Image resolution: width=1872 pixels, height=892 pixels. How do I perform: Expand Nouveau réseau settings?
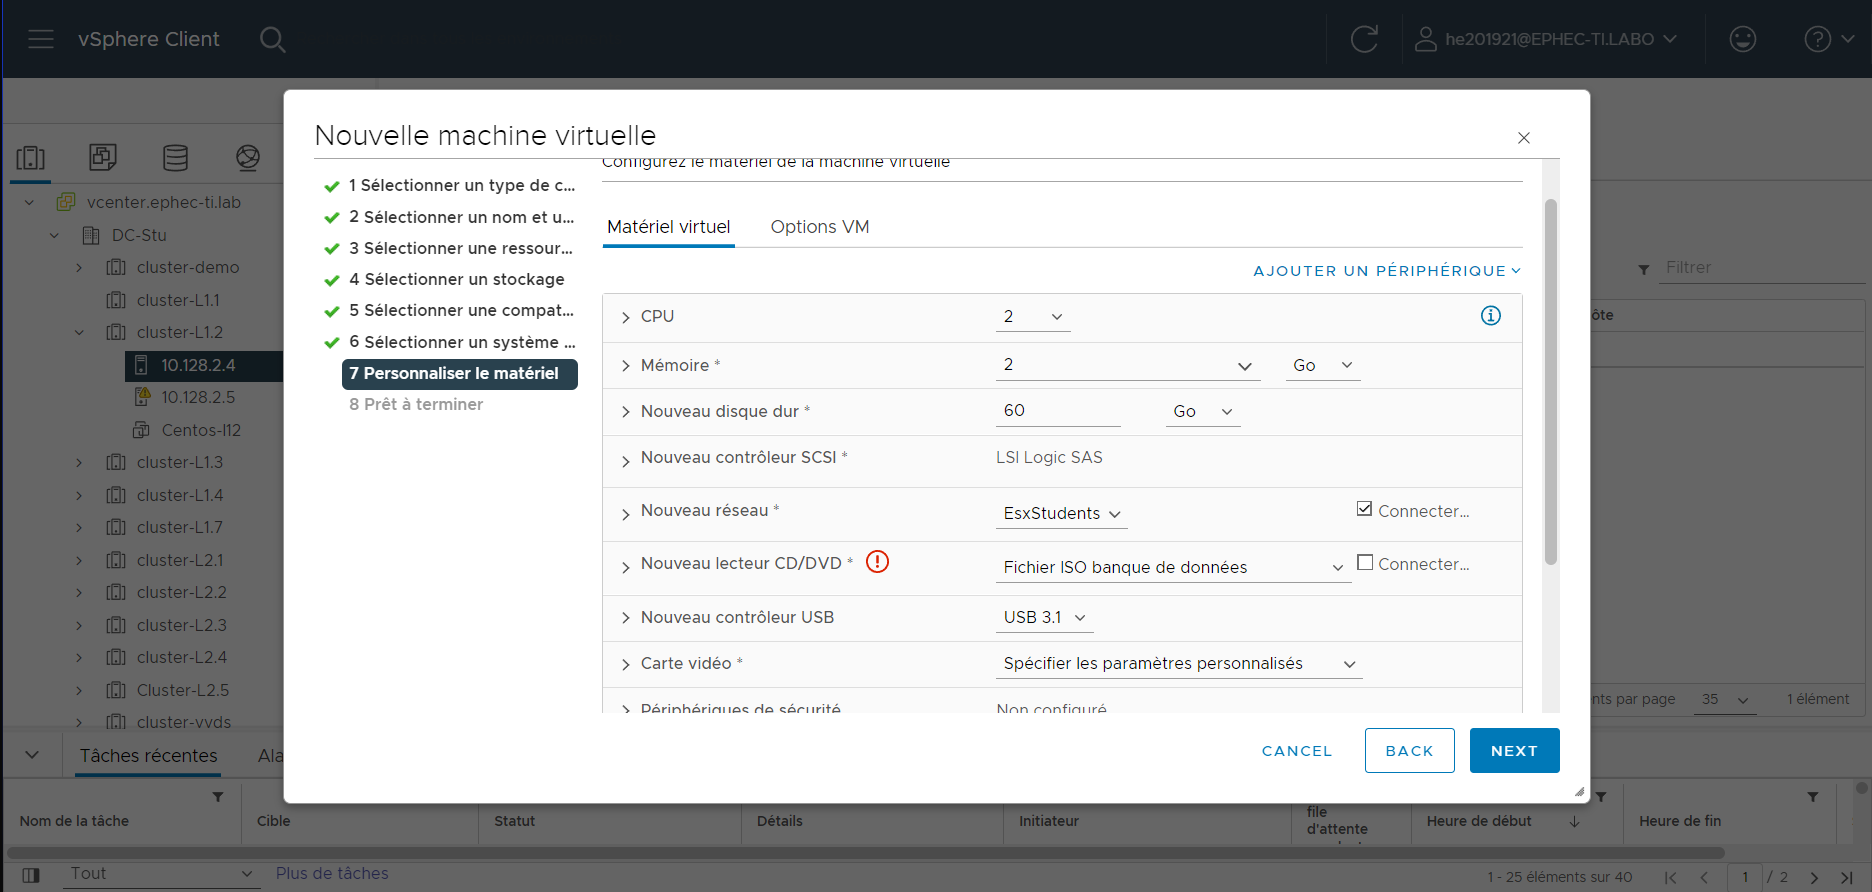coord(626,514)
